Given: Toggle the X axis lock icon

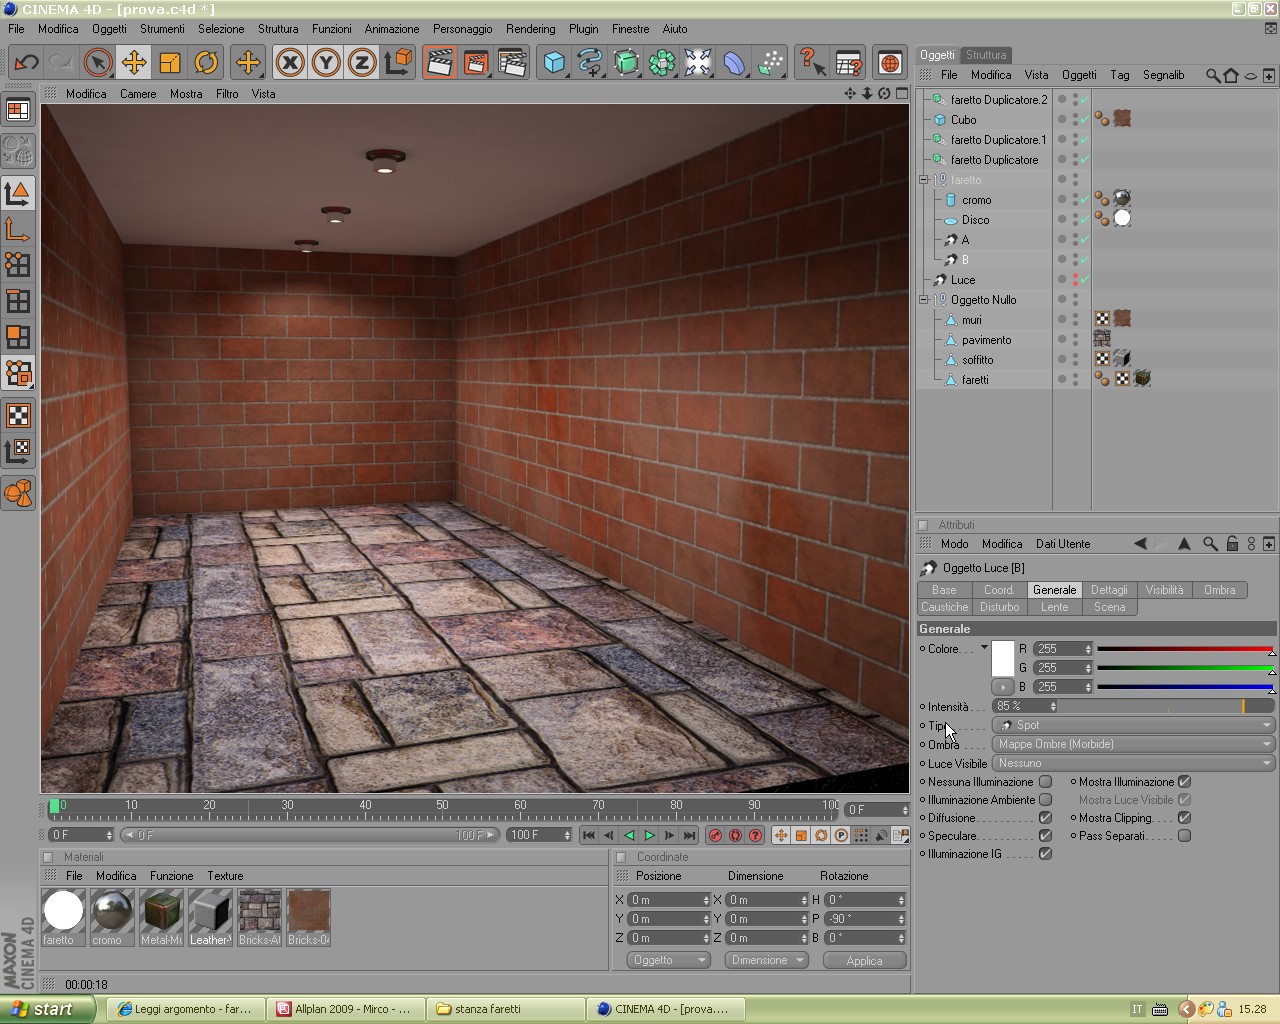Looking at the screenshot, I should click(290, 62).
